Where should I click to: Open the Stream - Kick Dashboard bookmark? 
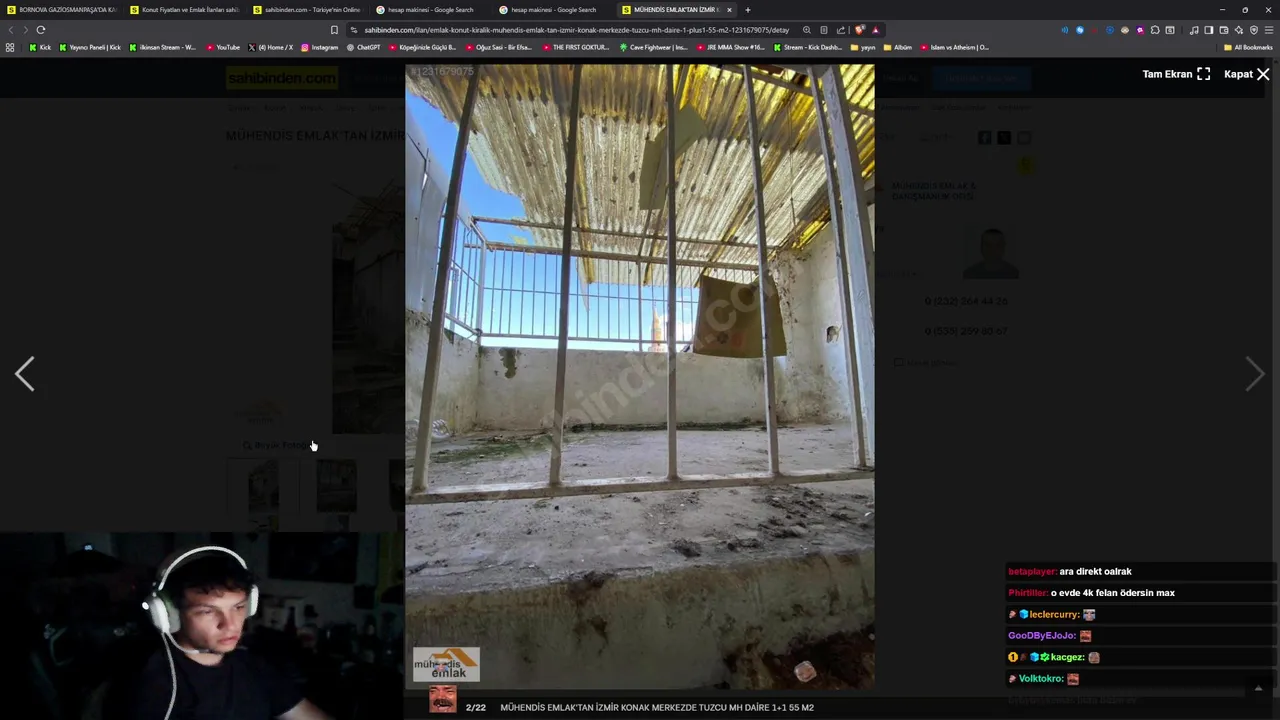click(806, 47)
